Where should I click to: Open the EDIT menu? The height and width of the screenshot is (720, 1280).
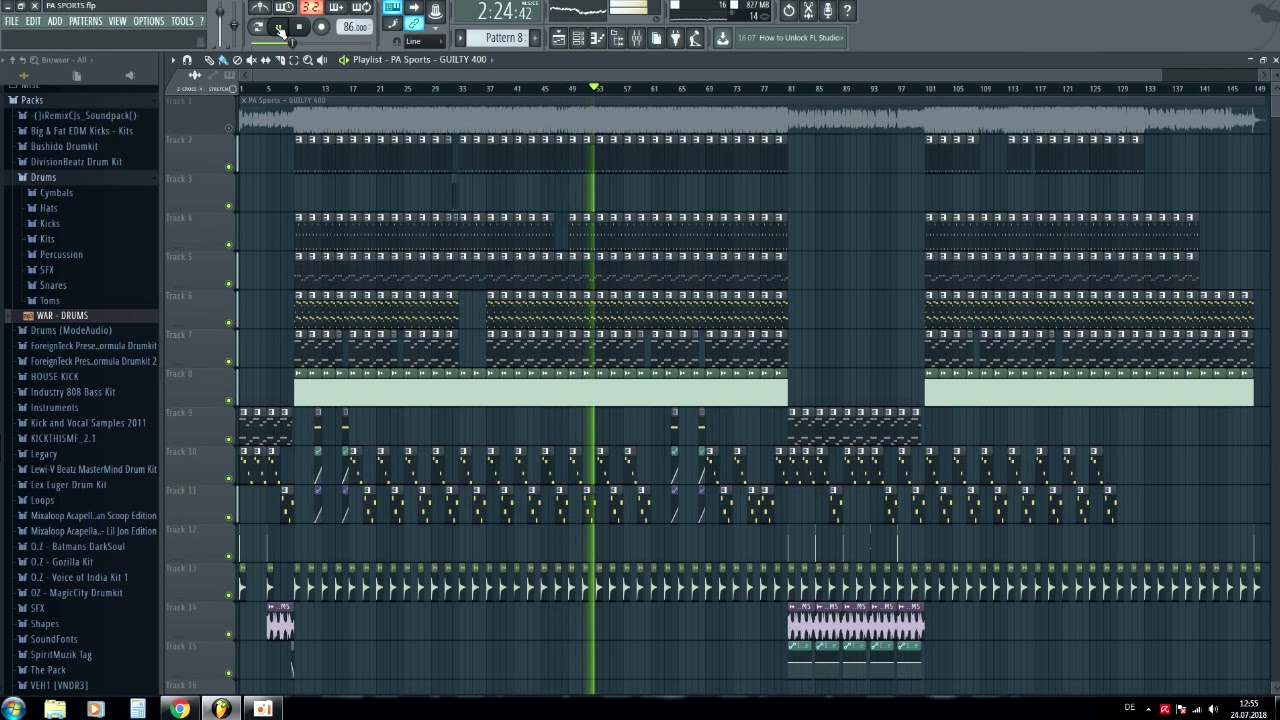pyautogui.click(x=33, y=21)
